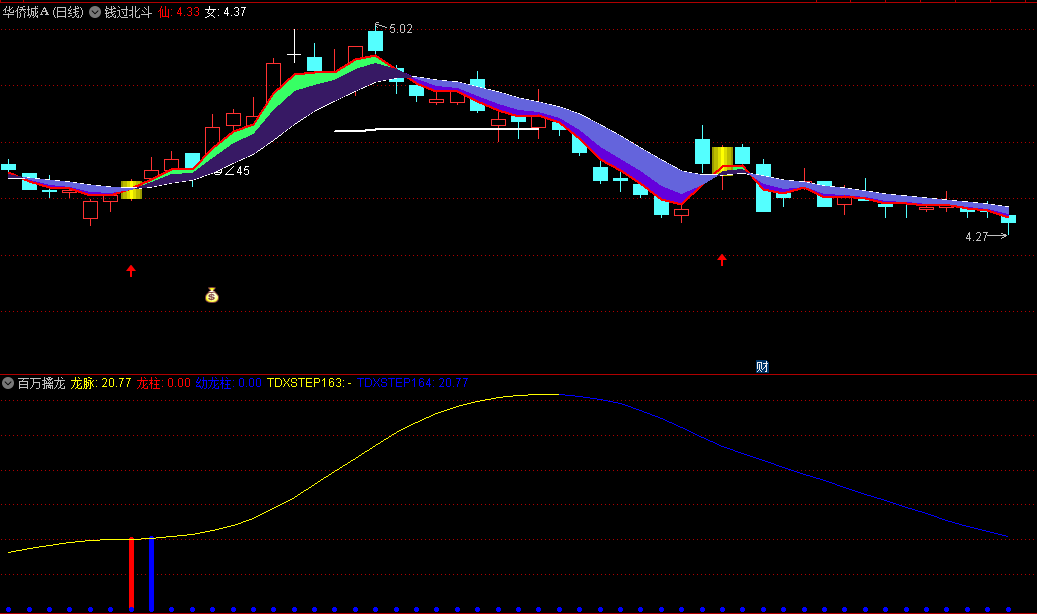Click the last cyan candle near 4.27
This screenshot has width=1037, height=614.
click(1008, 219)
